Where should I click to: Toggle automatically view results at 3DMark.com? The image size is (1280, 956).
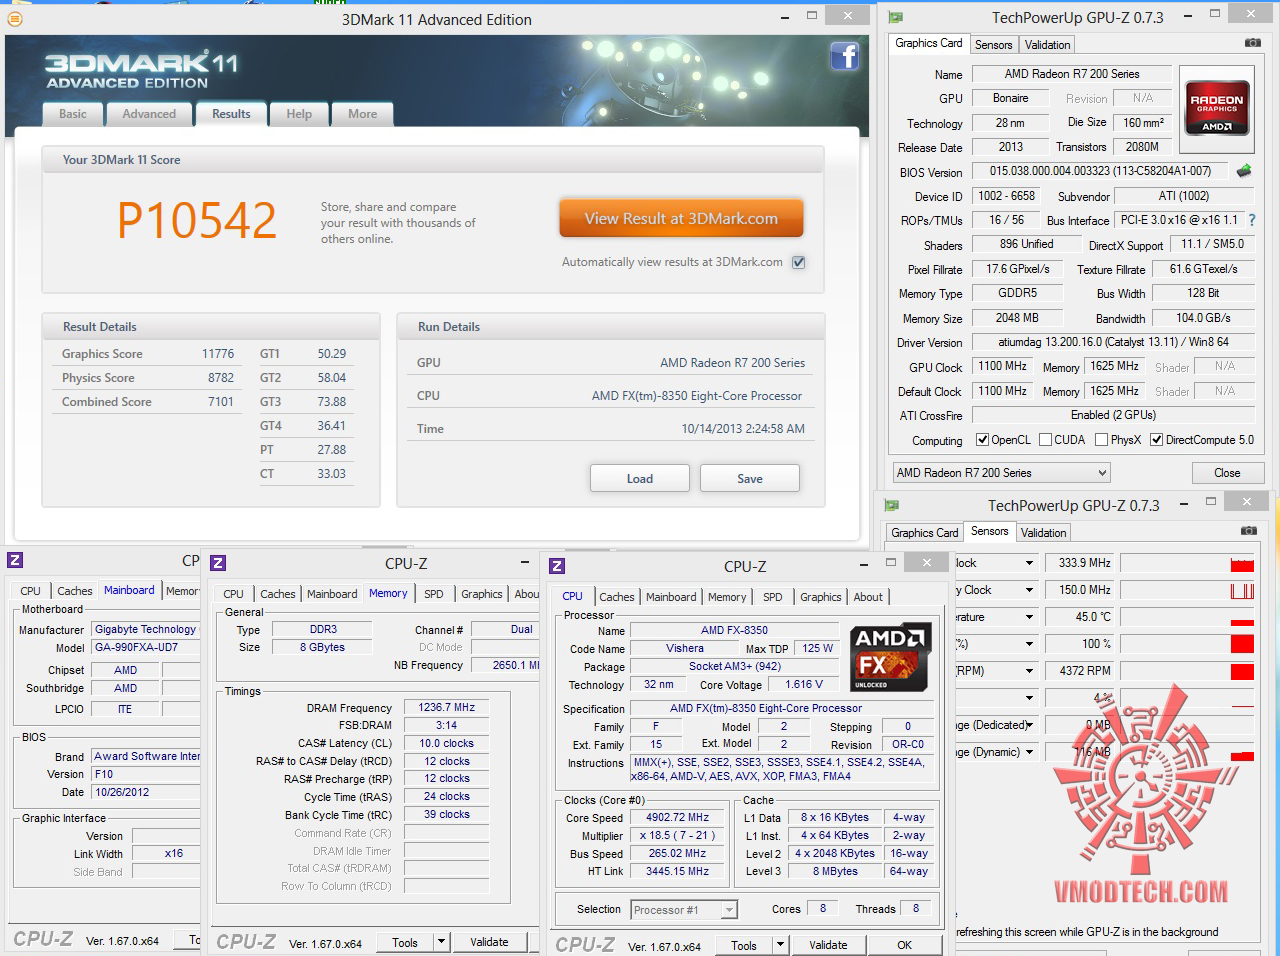pos(798,262)
